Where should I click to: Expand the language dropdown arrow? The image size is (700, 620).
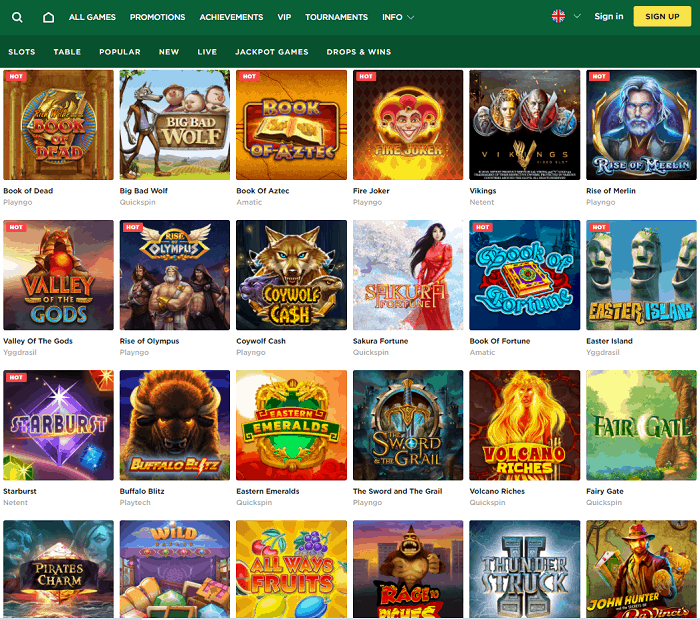click(x=577, y=16)
